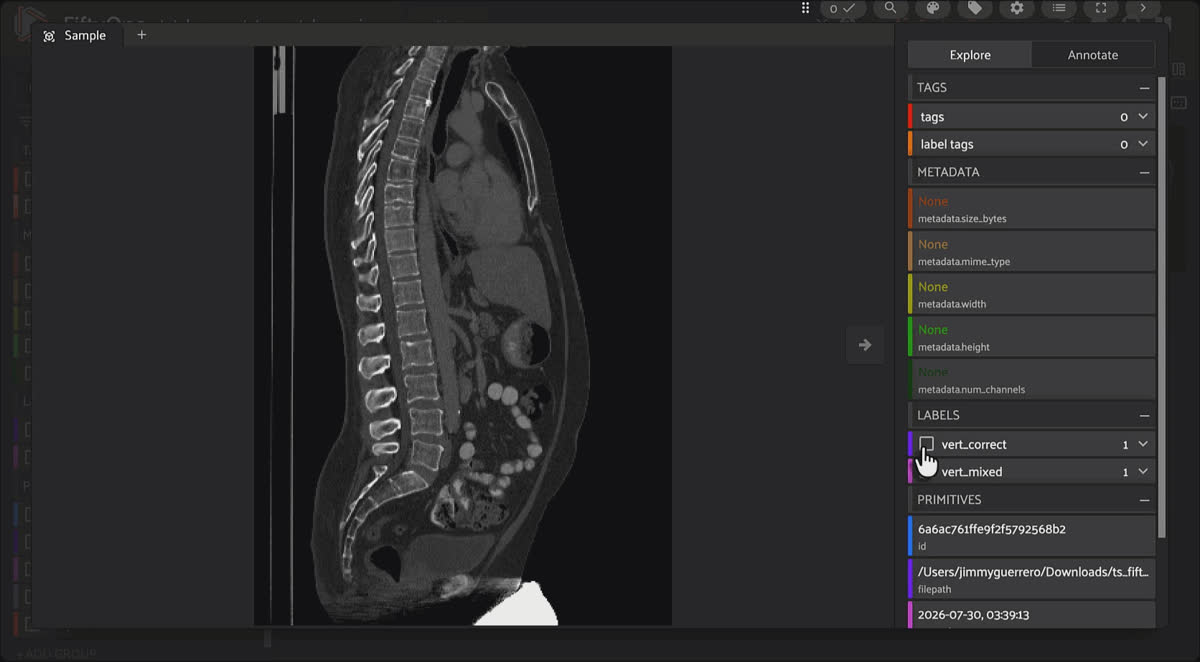Click the id value 6a6ac761ffe9f2f5792568b2
This screenshot has height=662, width=1200.
click(992, 529)
